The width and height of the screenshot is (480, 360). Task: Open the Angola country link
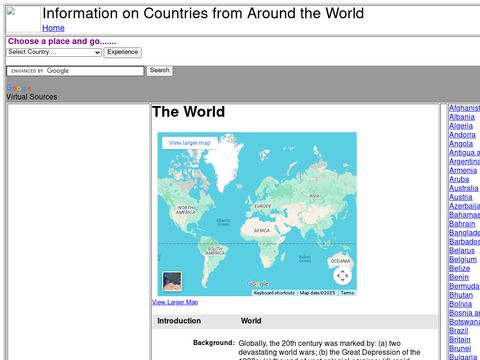click(461, 144)
